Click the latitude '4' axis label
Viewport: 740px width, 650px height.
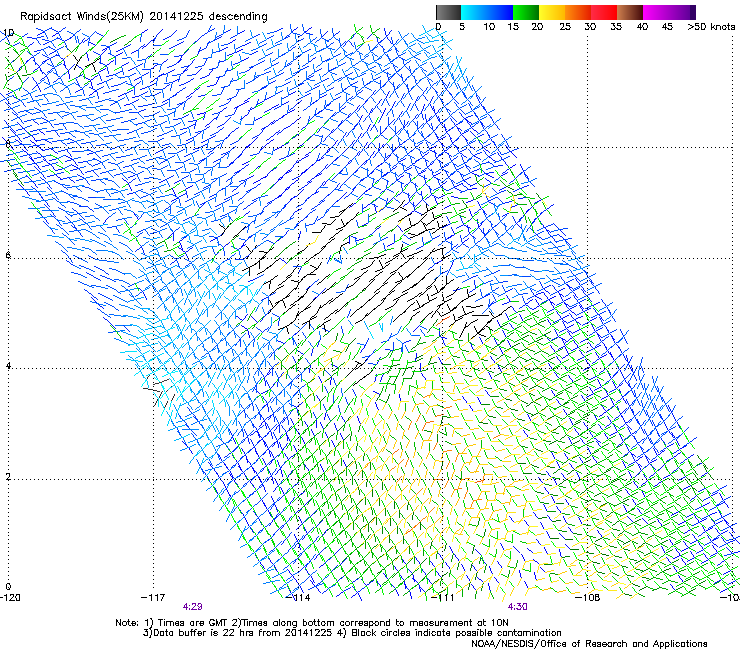8,366
